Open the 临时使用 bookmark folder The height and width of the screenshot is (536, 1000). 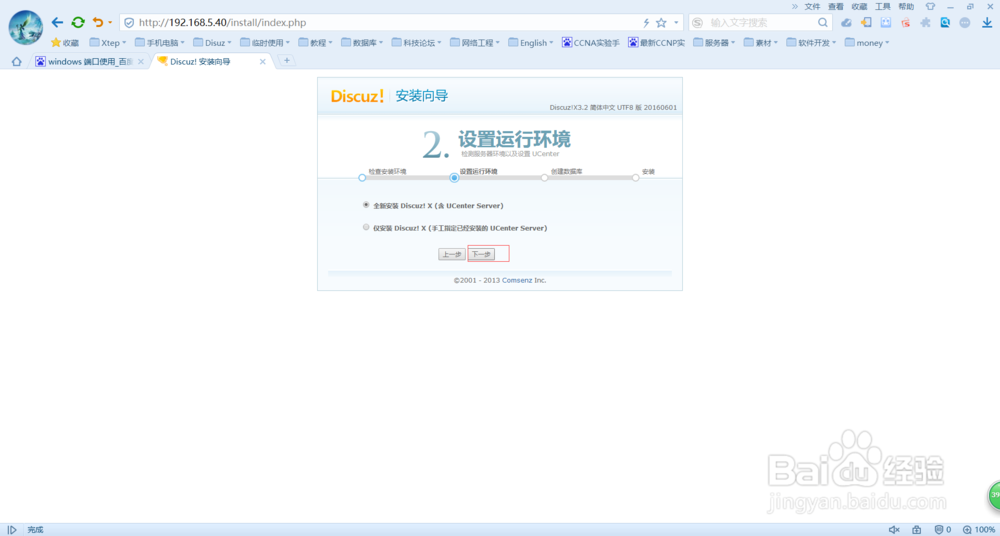point(265,43)
